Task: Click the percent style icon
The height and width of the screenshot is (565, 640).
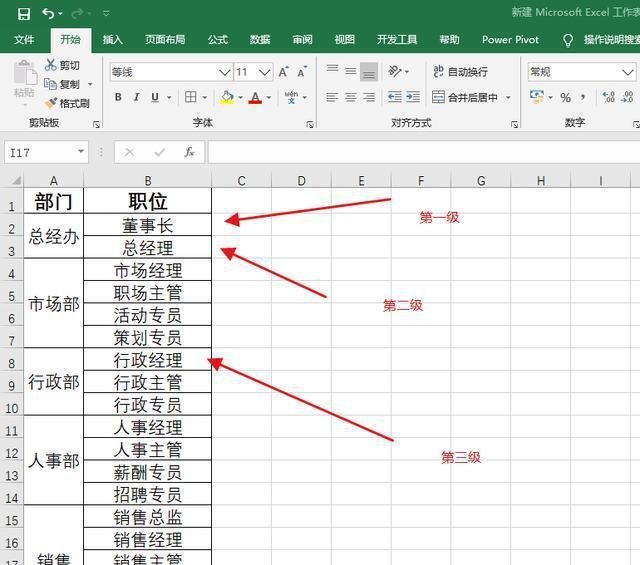Action: [565, 97]
